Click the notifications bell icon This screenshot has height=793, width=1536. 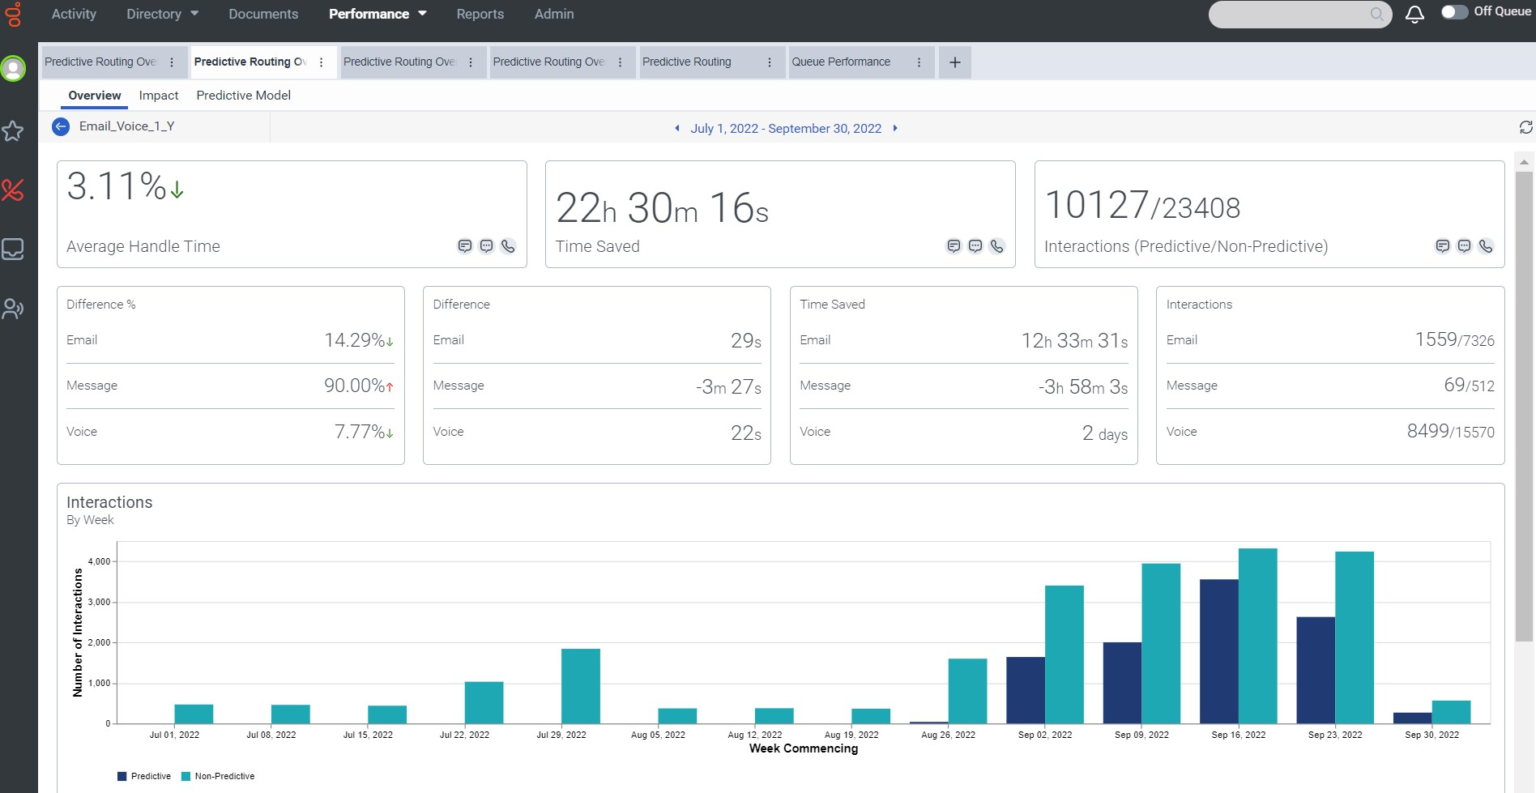coord(1414,14)
